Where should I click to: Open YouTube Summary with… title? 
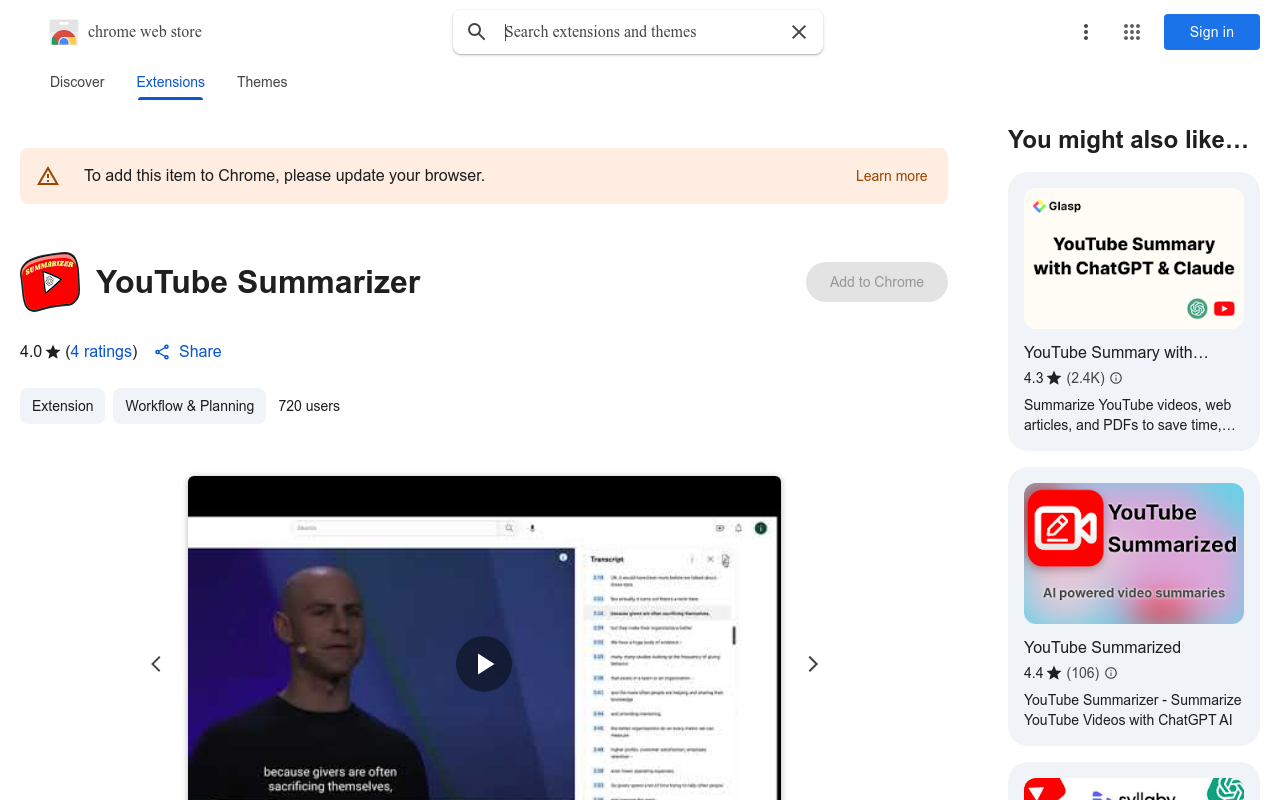click(1116, 353)
